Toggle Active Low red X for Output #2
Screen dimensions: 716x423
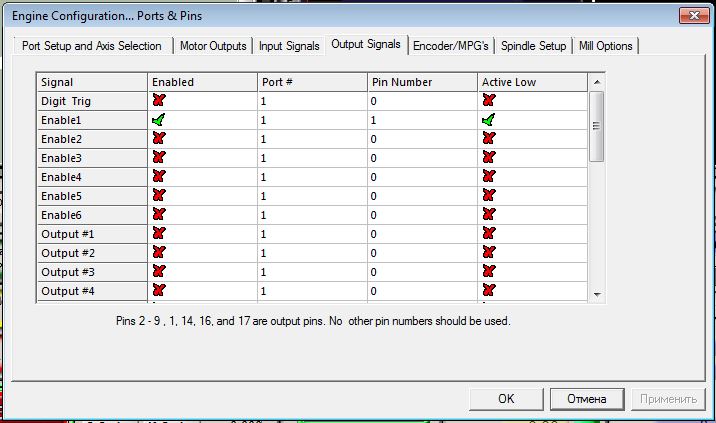[489, 253]
